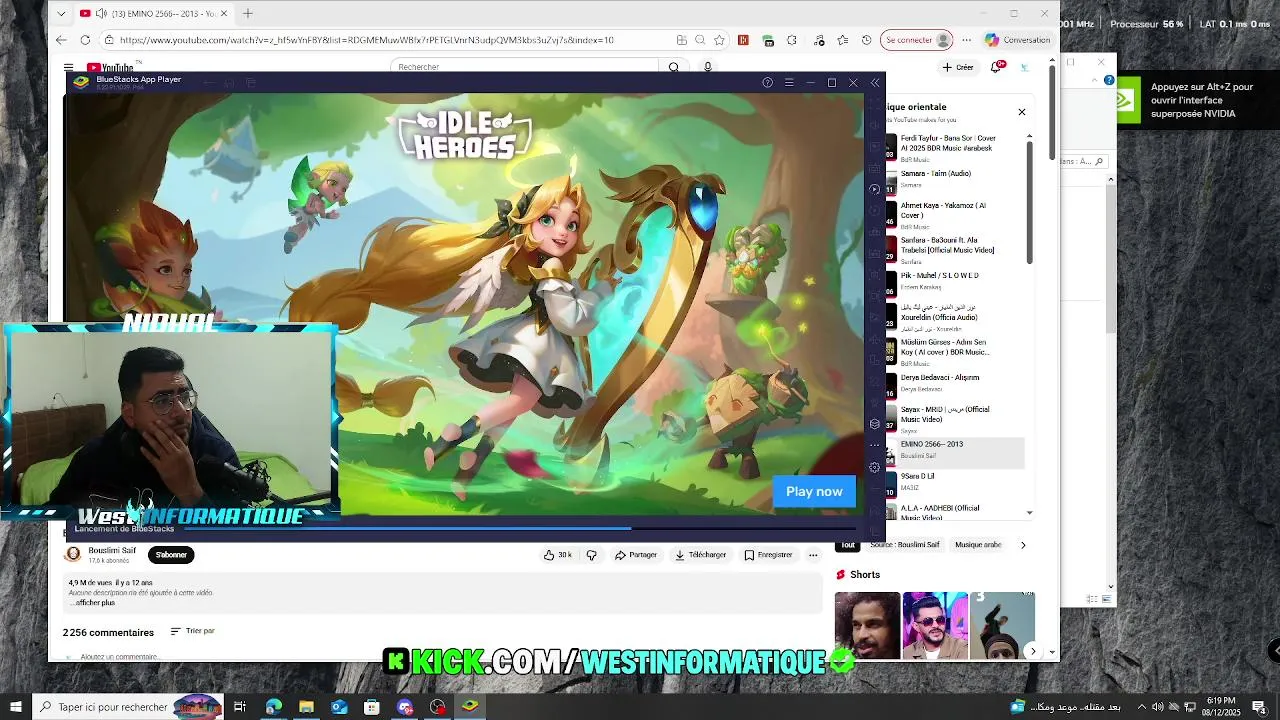Show next Shorts with arrow
Image resolution: width=1280 pixels, height=720 pixels.
click(1033, 652)
